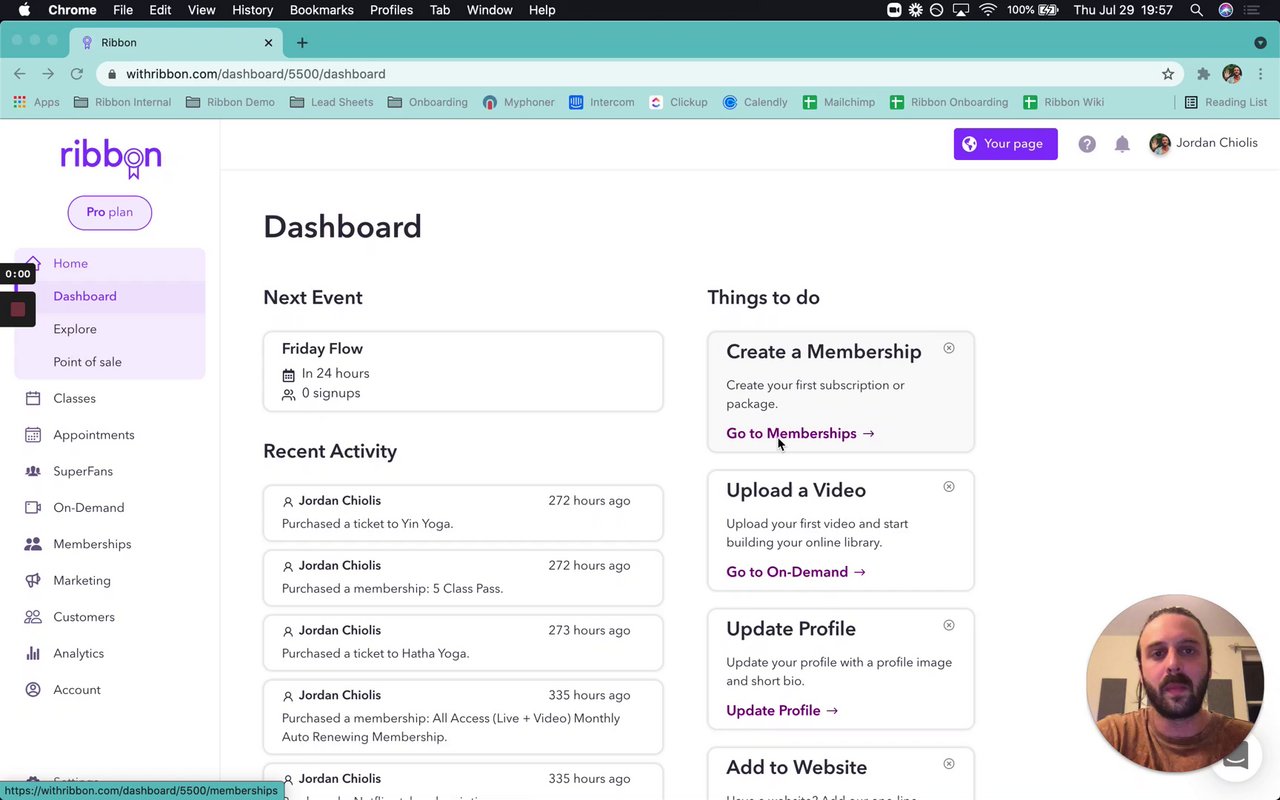Follow the Update Profile link
This screenshot has height=800, width=1280.
782,711
